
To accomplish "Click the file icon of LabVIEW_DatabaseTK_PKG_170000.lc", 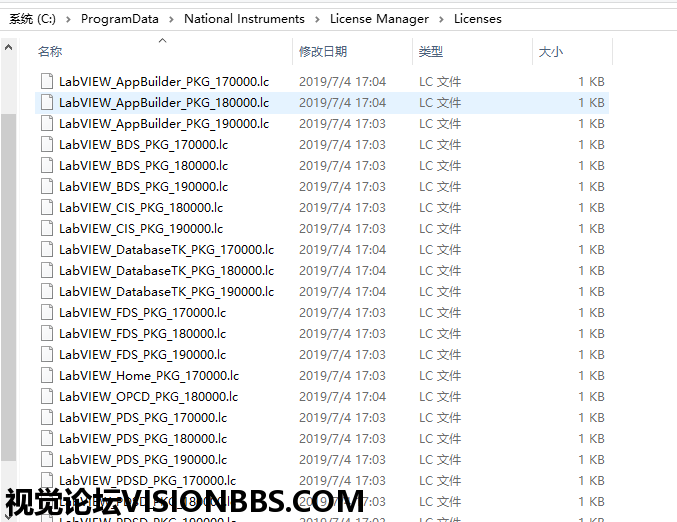I will pos(47,250).
